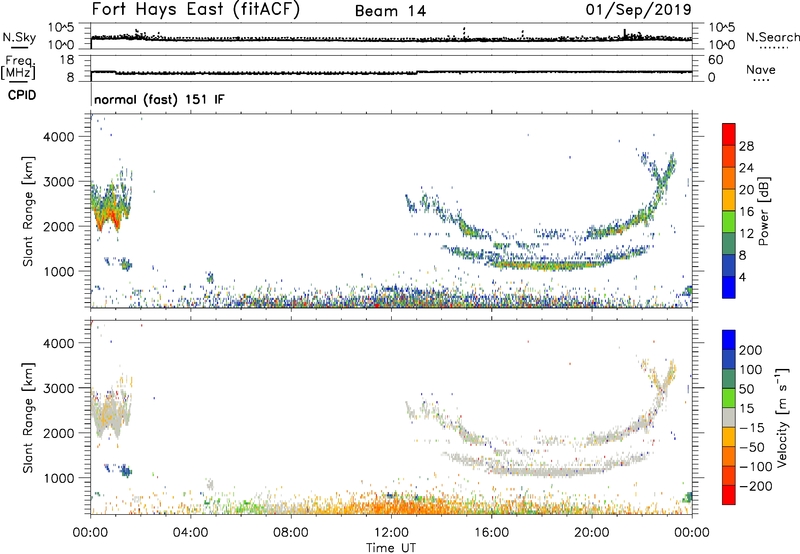800x554 pixels.
Task: Click the 'Slant Range [km]' label of velocity panel
Action: tap(28, 417)
